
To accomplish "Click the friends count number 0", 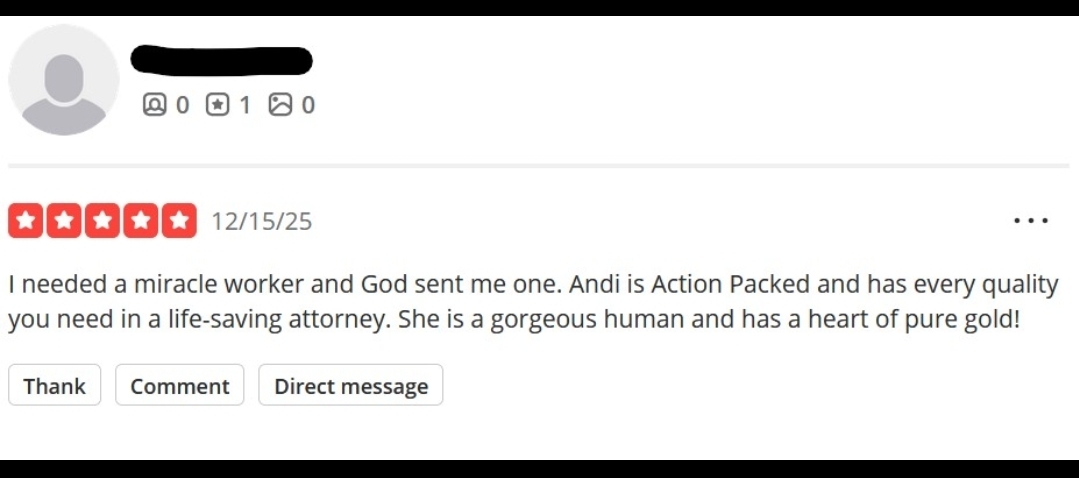I will click(x=182, y=104).
